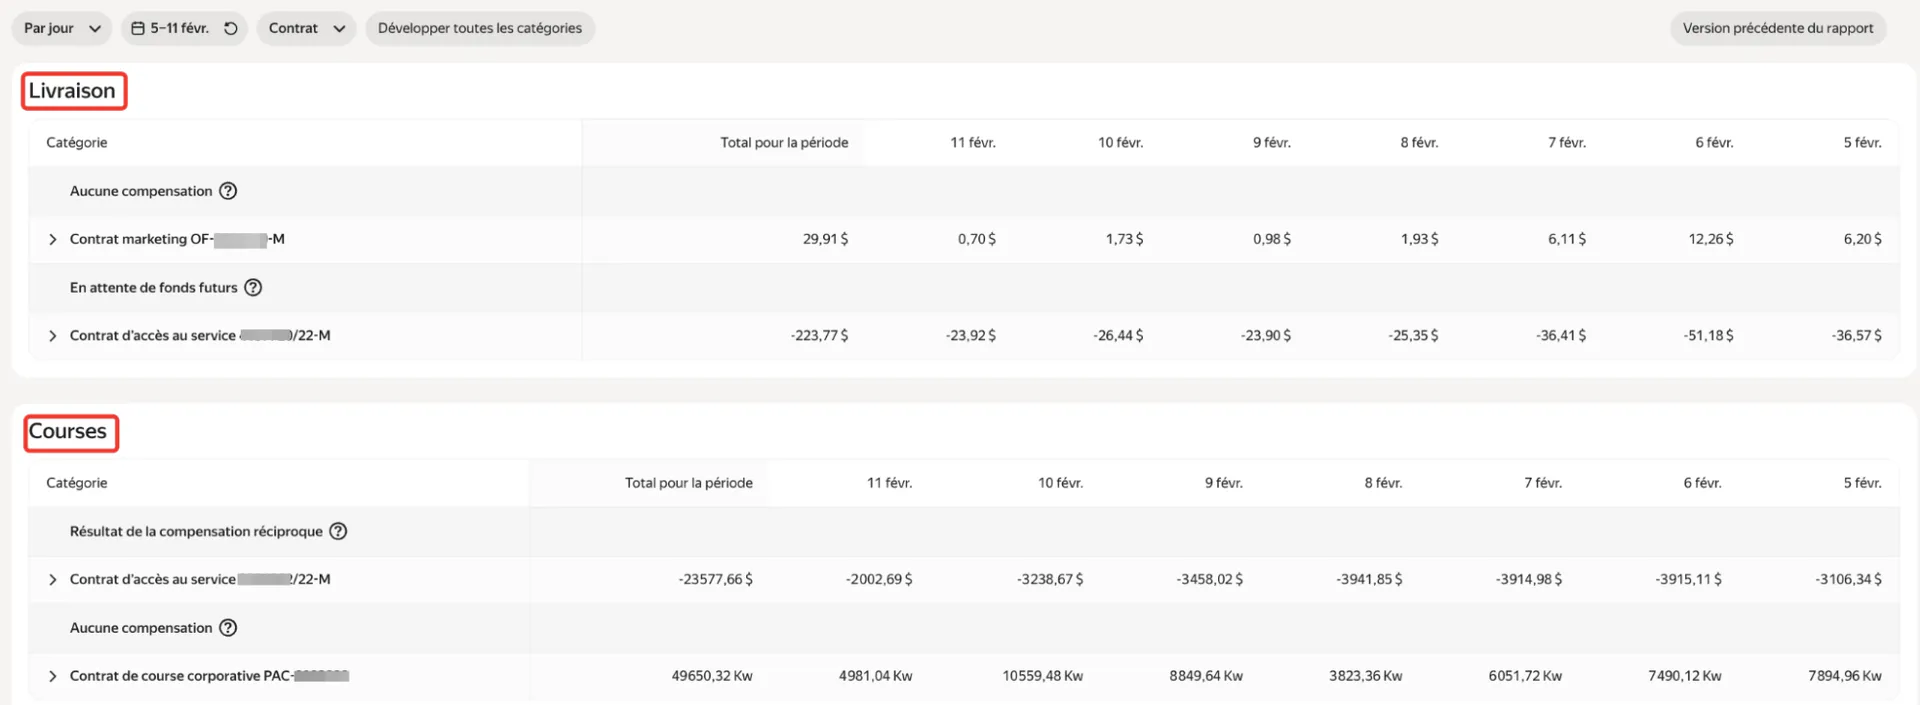Click Développer toutes les catégories button
1920x705 pixels.
pyautogui.click(x=480, y=28)
